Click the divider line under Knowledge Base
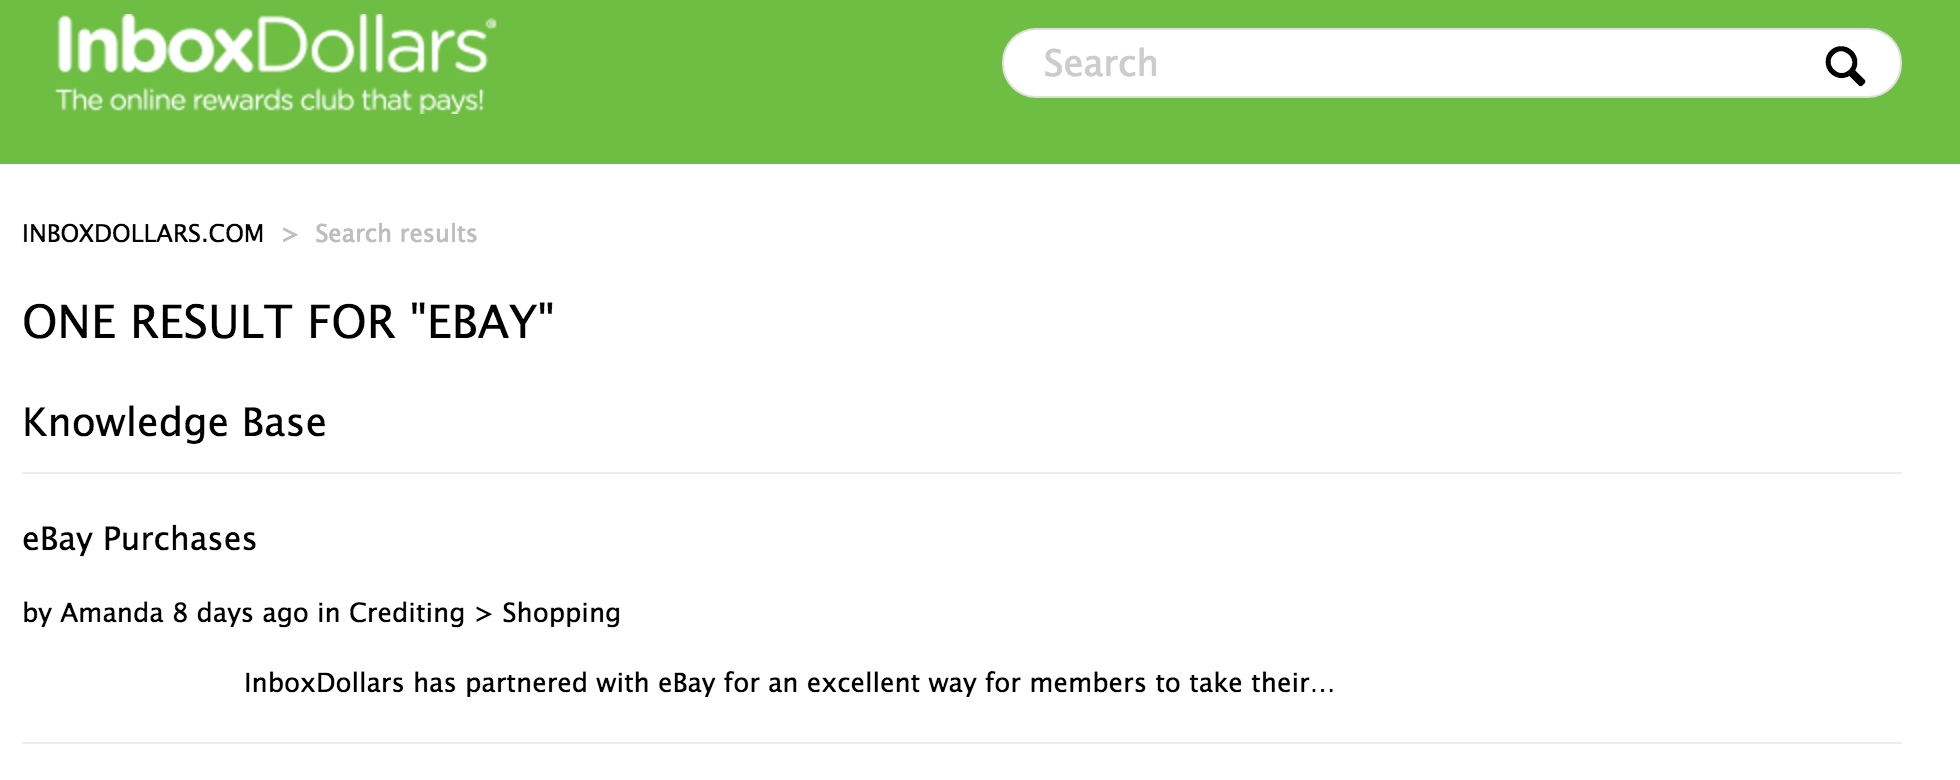 961,473
